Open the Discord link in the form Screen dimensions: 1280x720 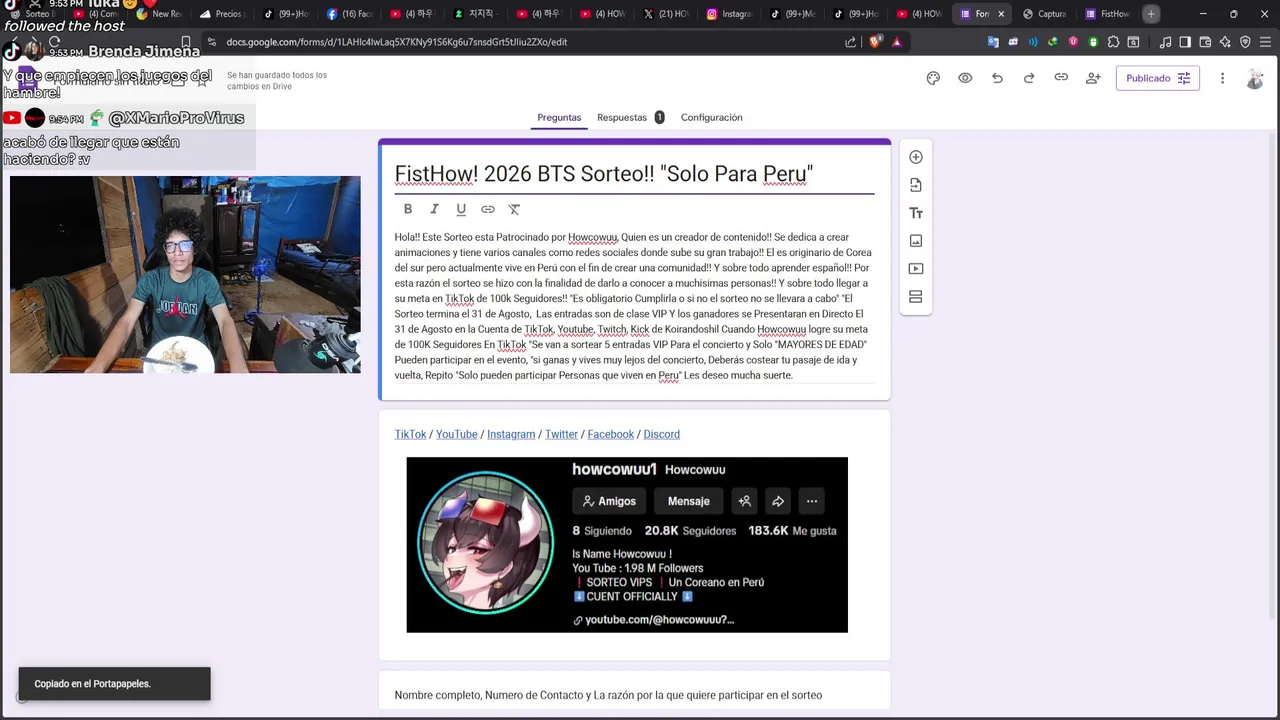[661, 434]
